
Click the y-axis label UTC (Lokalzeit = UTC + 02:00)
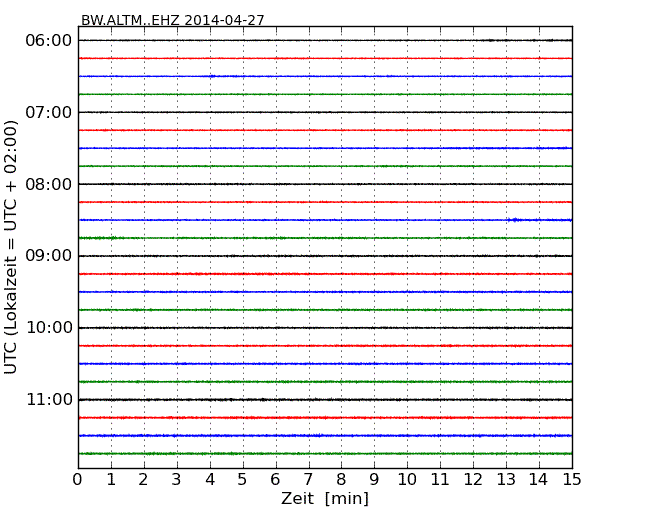[x=11, y=247]
